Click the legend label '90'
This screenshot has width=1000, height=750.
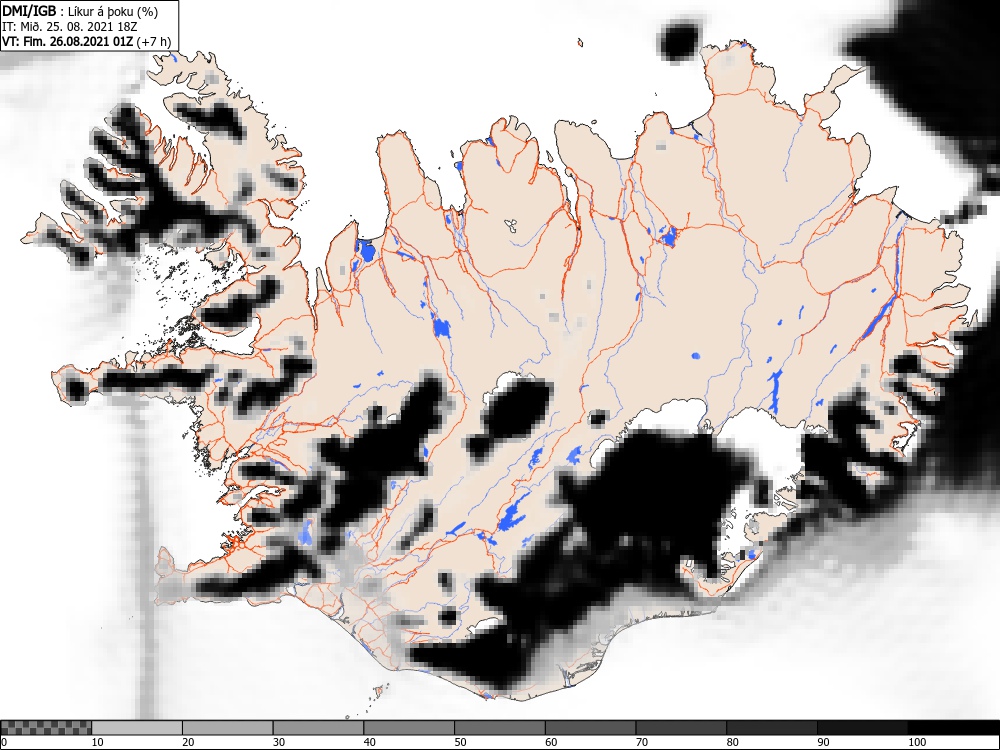pyautogui.click(x=823, y=742)
